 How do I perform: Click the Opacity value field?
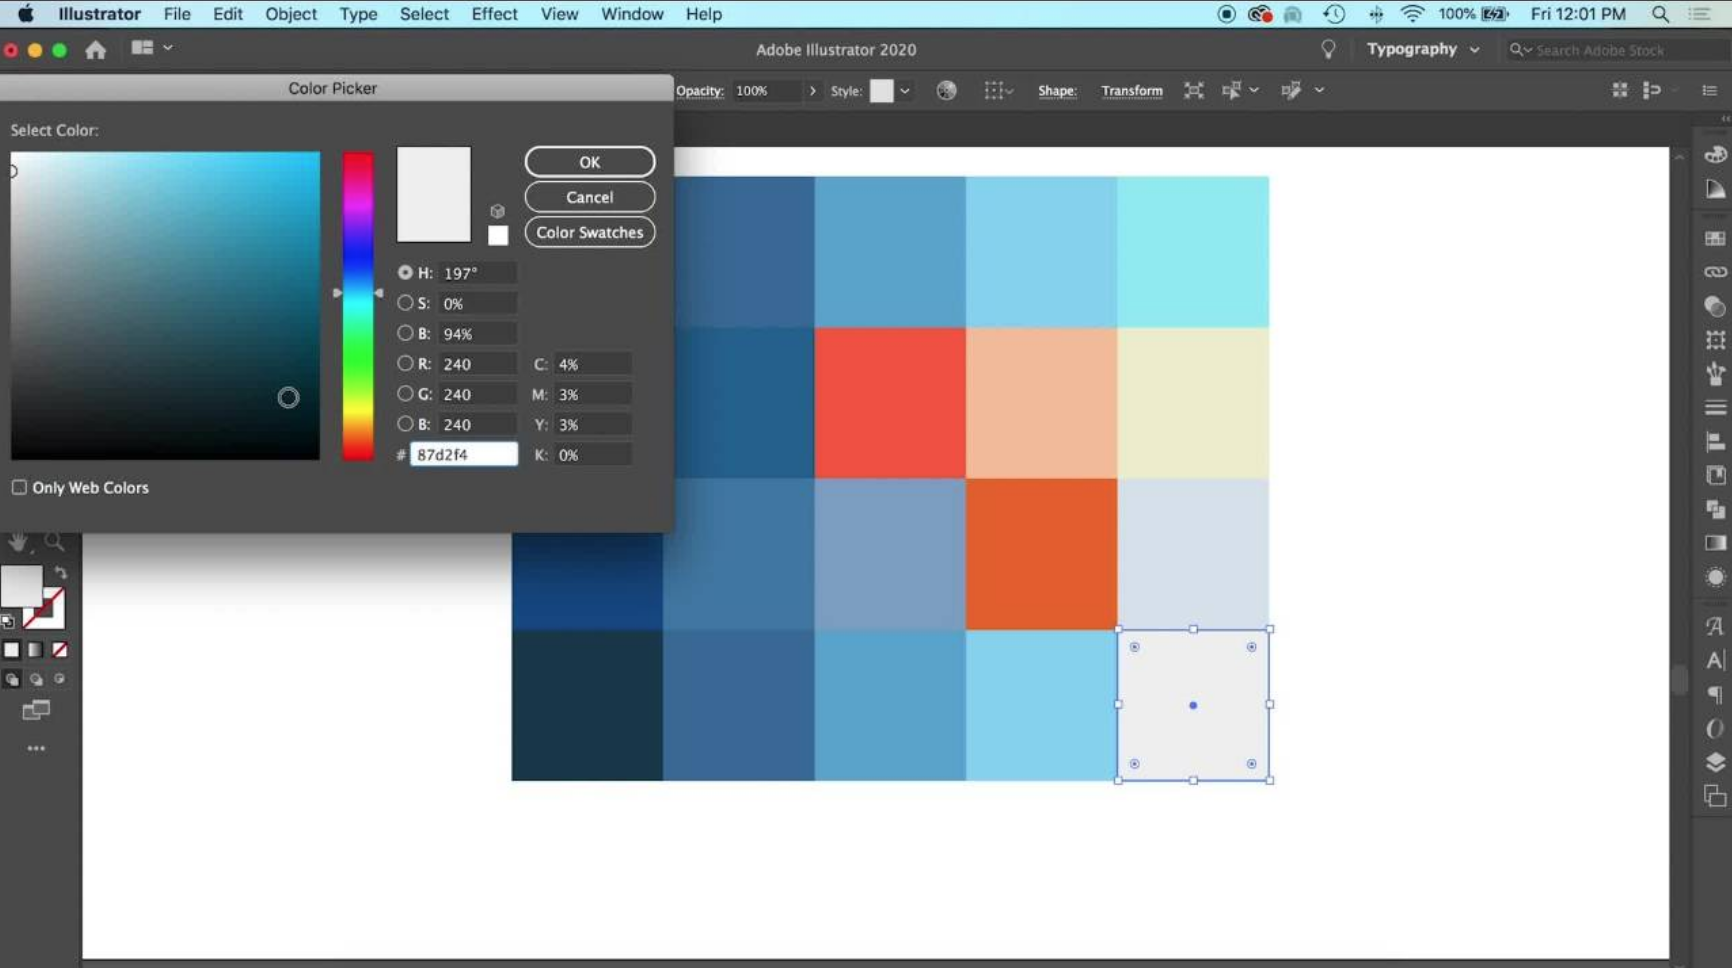(x=766, y=90)
